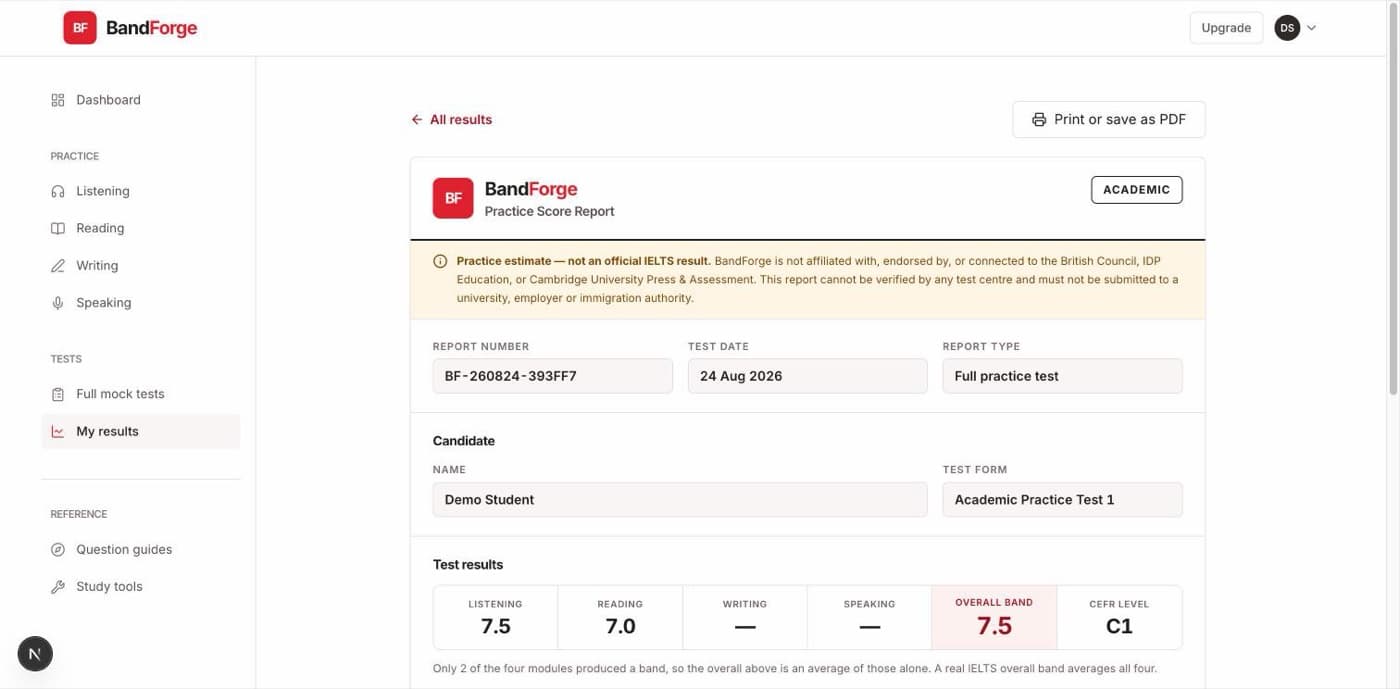The width and height of the screenshot is (1400, 689).
Task: Click the Upgrade button
Action: [x=1226, y=28]
